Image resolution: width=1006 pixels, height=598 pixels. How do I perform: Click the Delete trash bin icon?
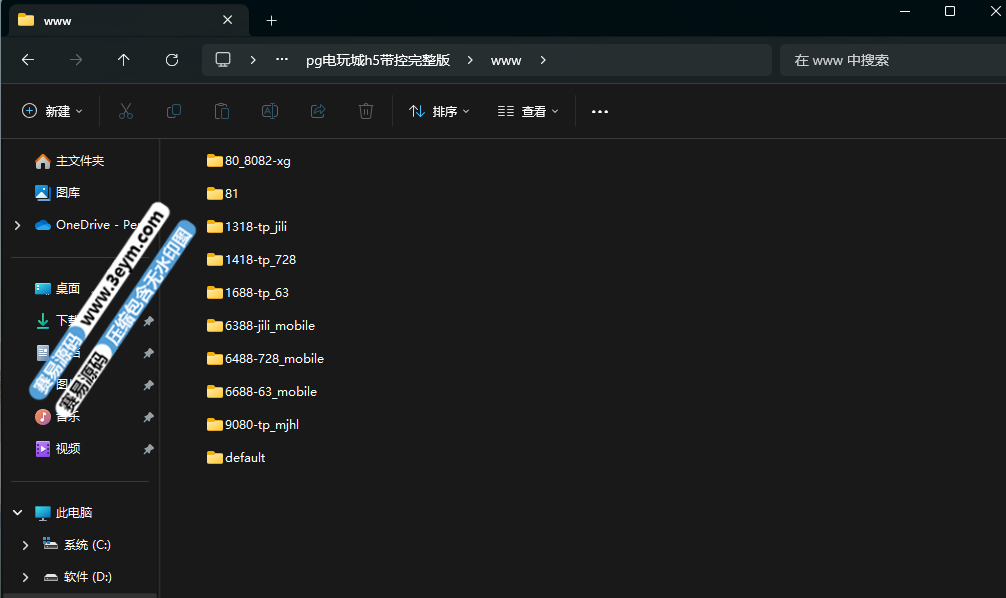[x=366, y=111]
